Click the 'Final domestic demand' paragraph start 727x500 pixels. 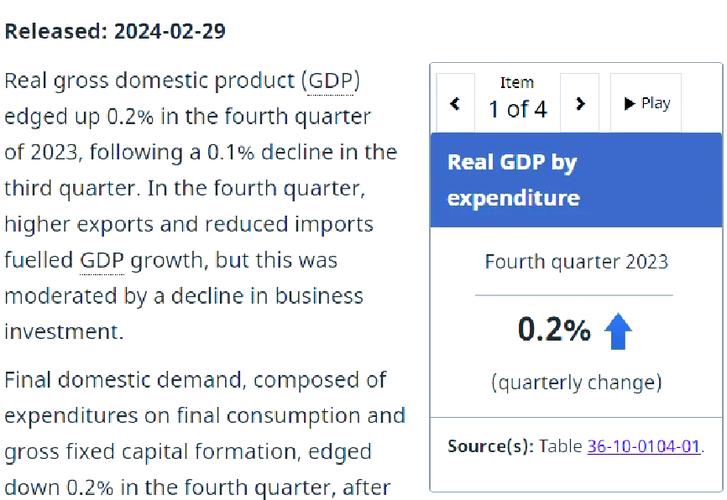[x=123, y=380]
